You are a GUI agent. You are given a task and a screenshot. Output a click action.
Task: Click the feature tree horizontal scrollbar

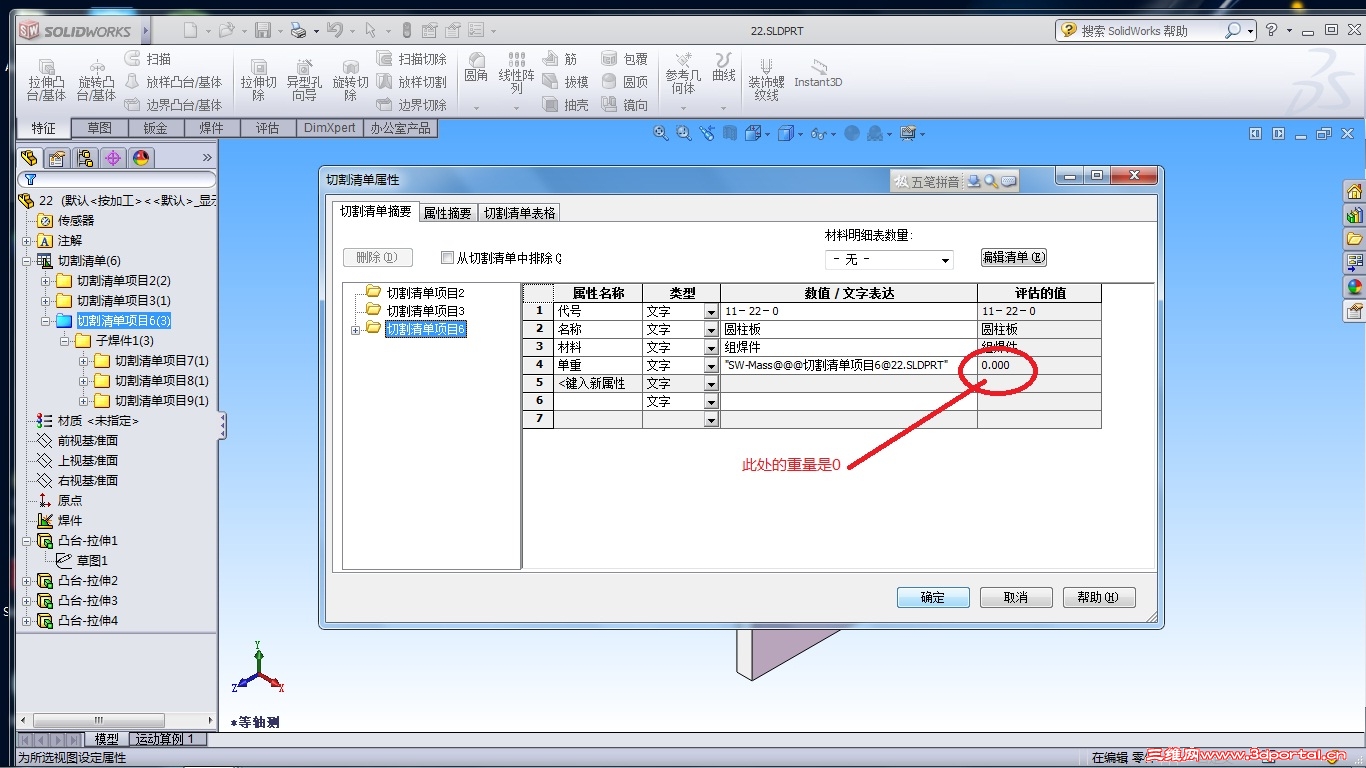click(116, 720)
